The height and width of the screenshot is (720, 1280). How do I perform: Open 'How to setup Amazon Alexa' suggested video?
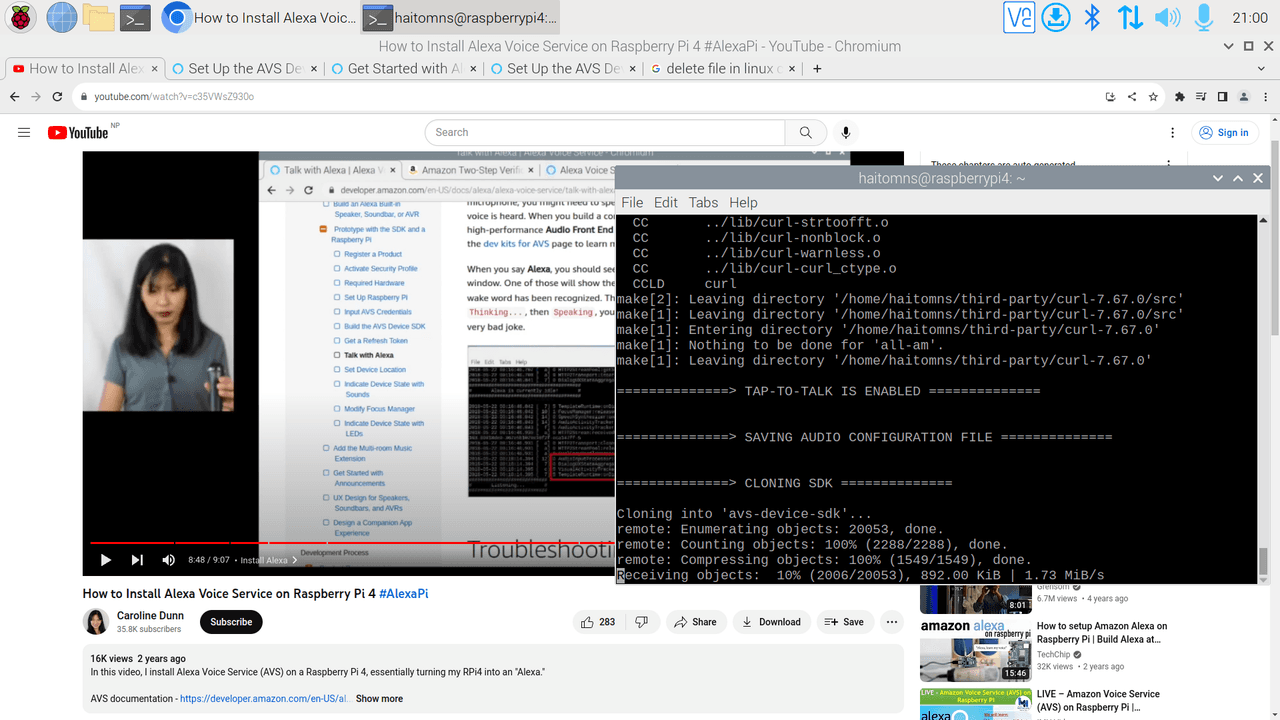click(1102, 633)
